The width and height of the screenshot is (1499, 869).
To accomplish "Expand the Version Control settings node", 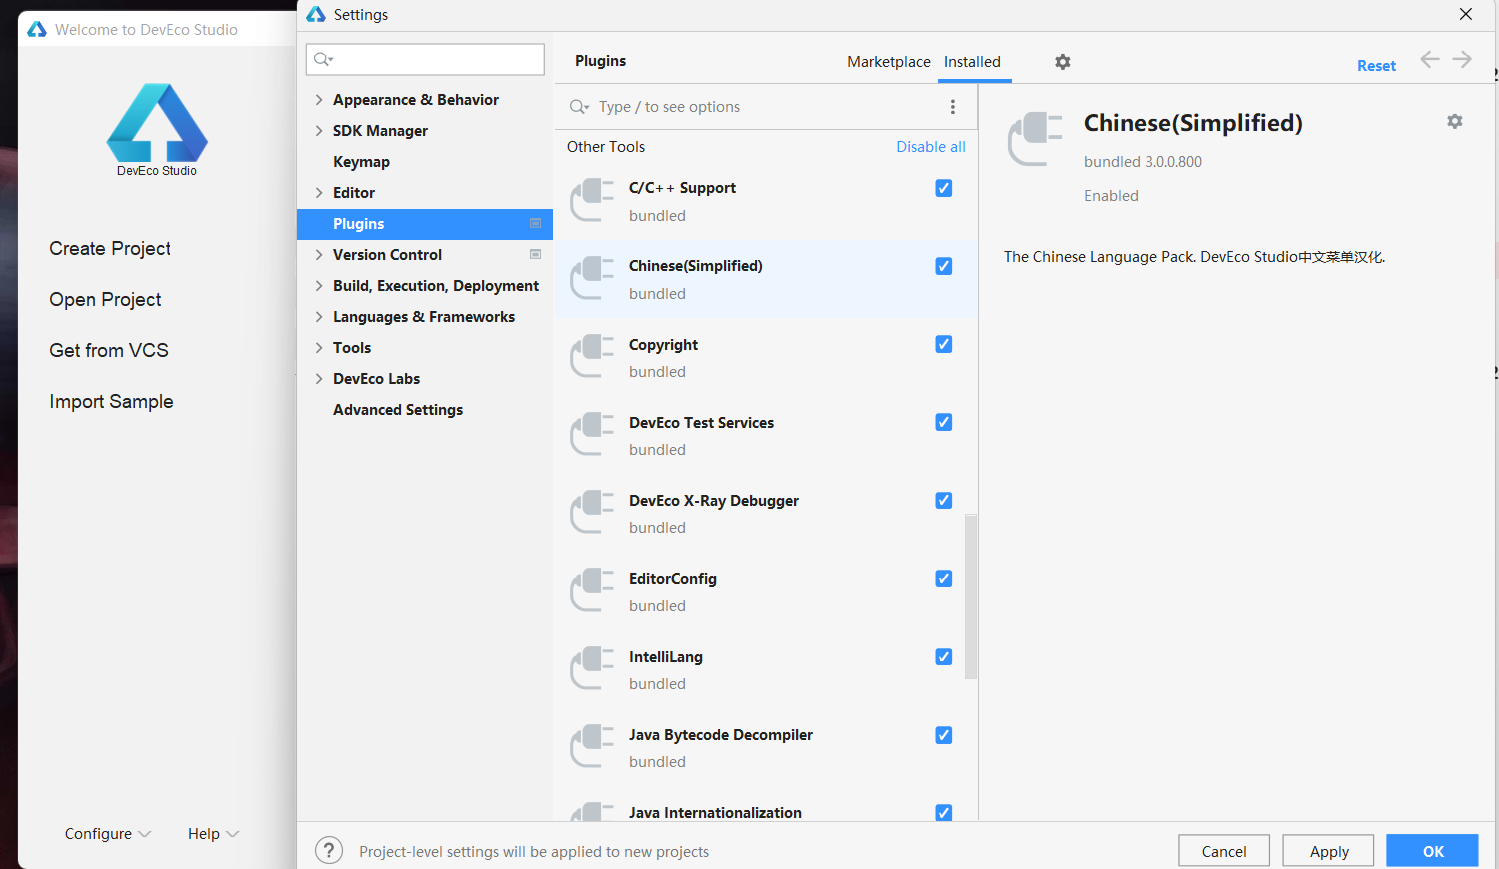I will [319, 255].
